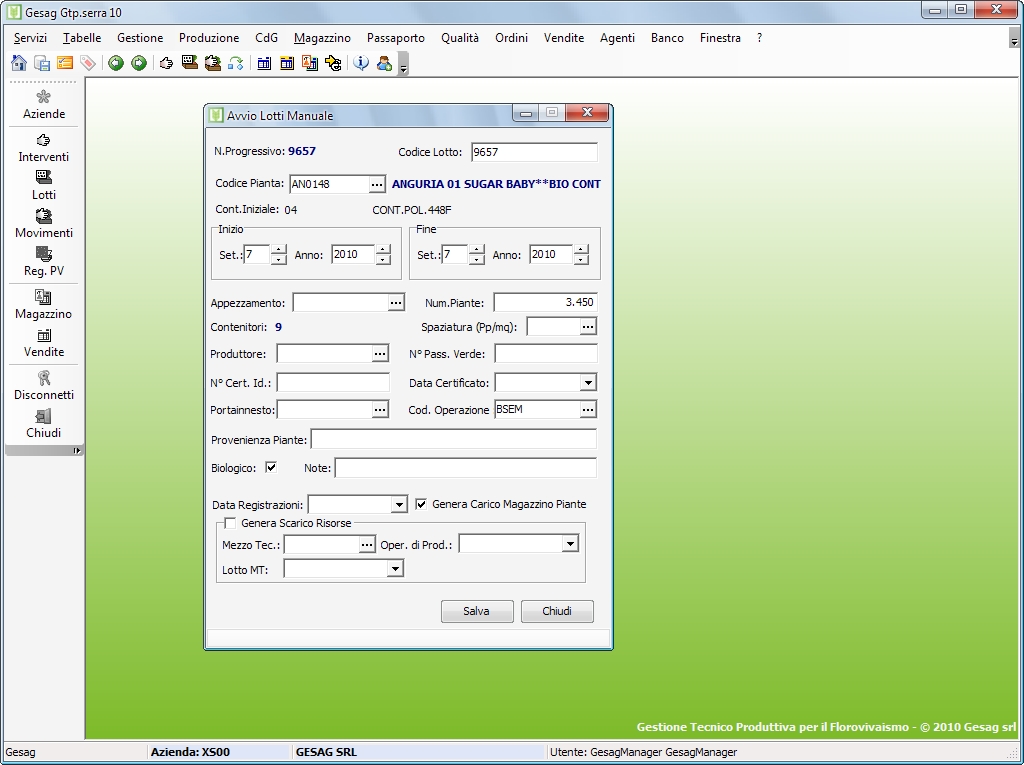
Task: Open Magazzino in the left sidebar
Action: point(44,304)
